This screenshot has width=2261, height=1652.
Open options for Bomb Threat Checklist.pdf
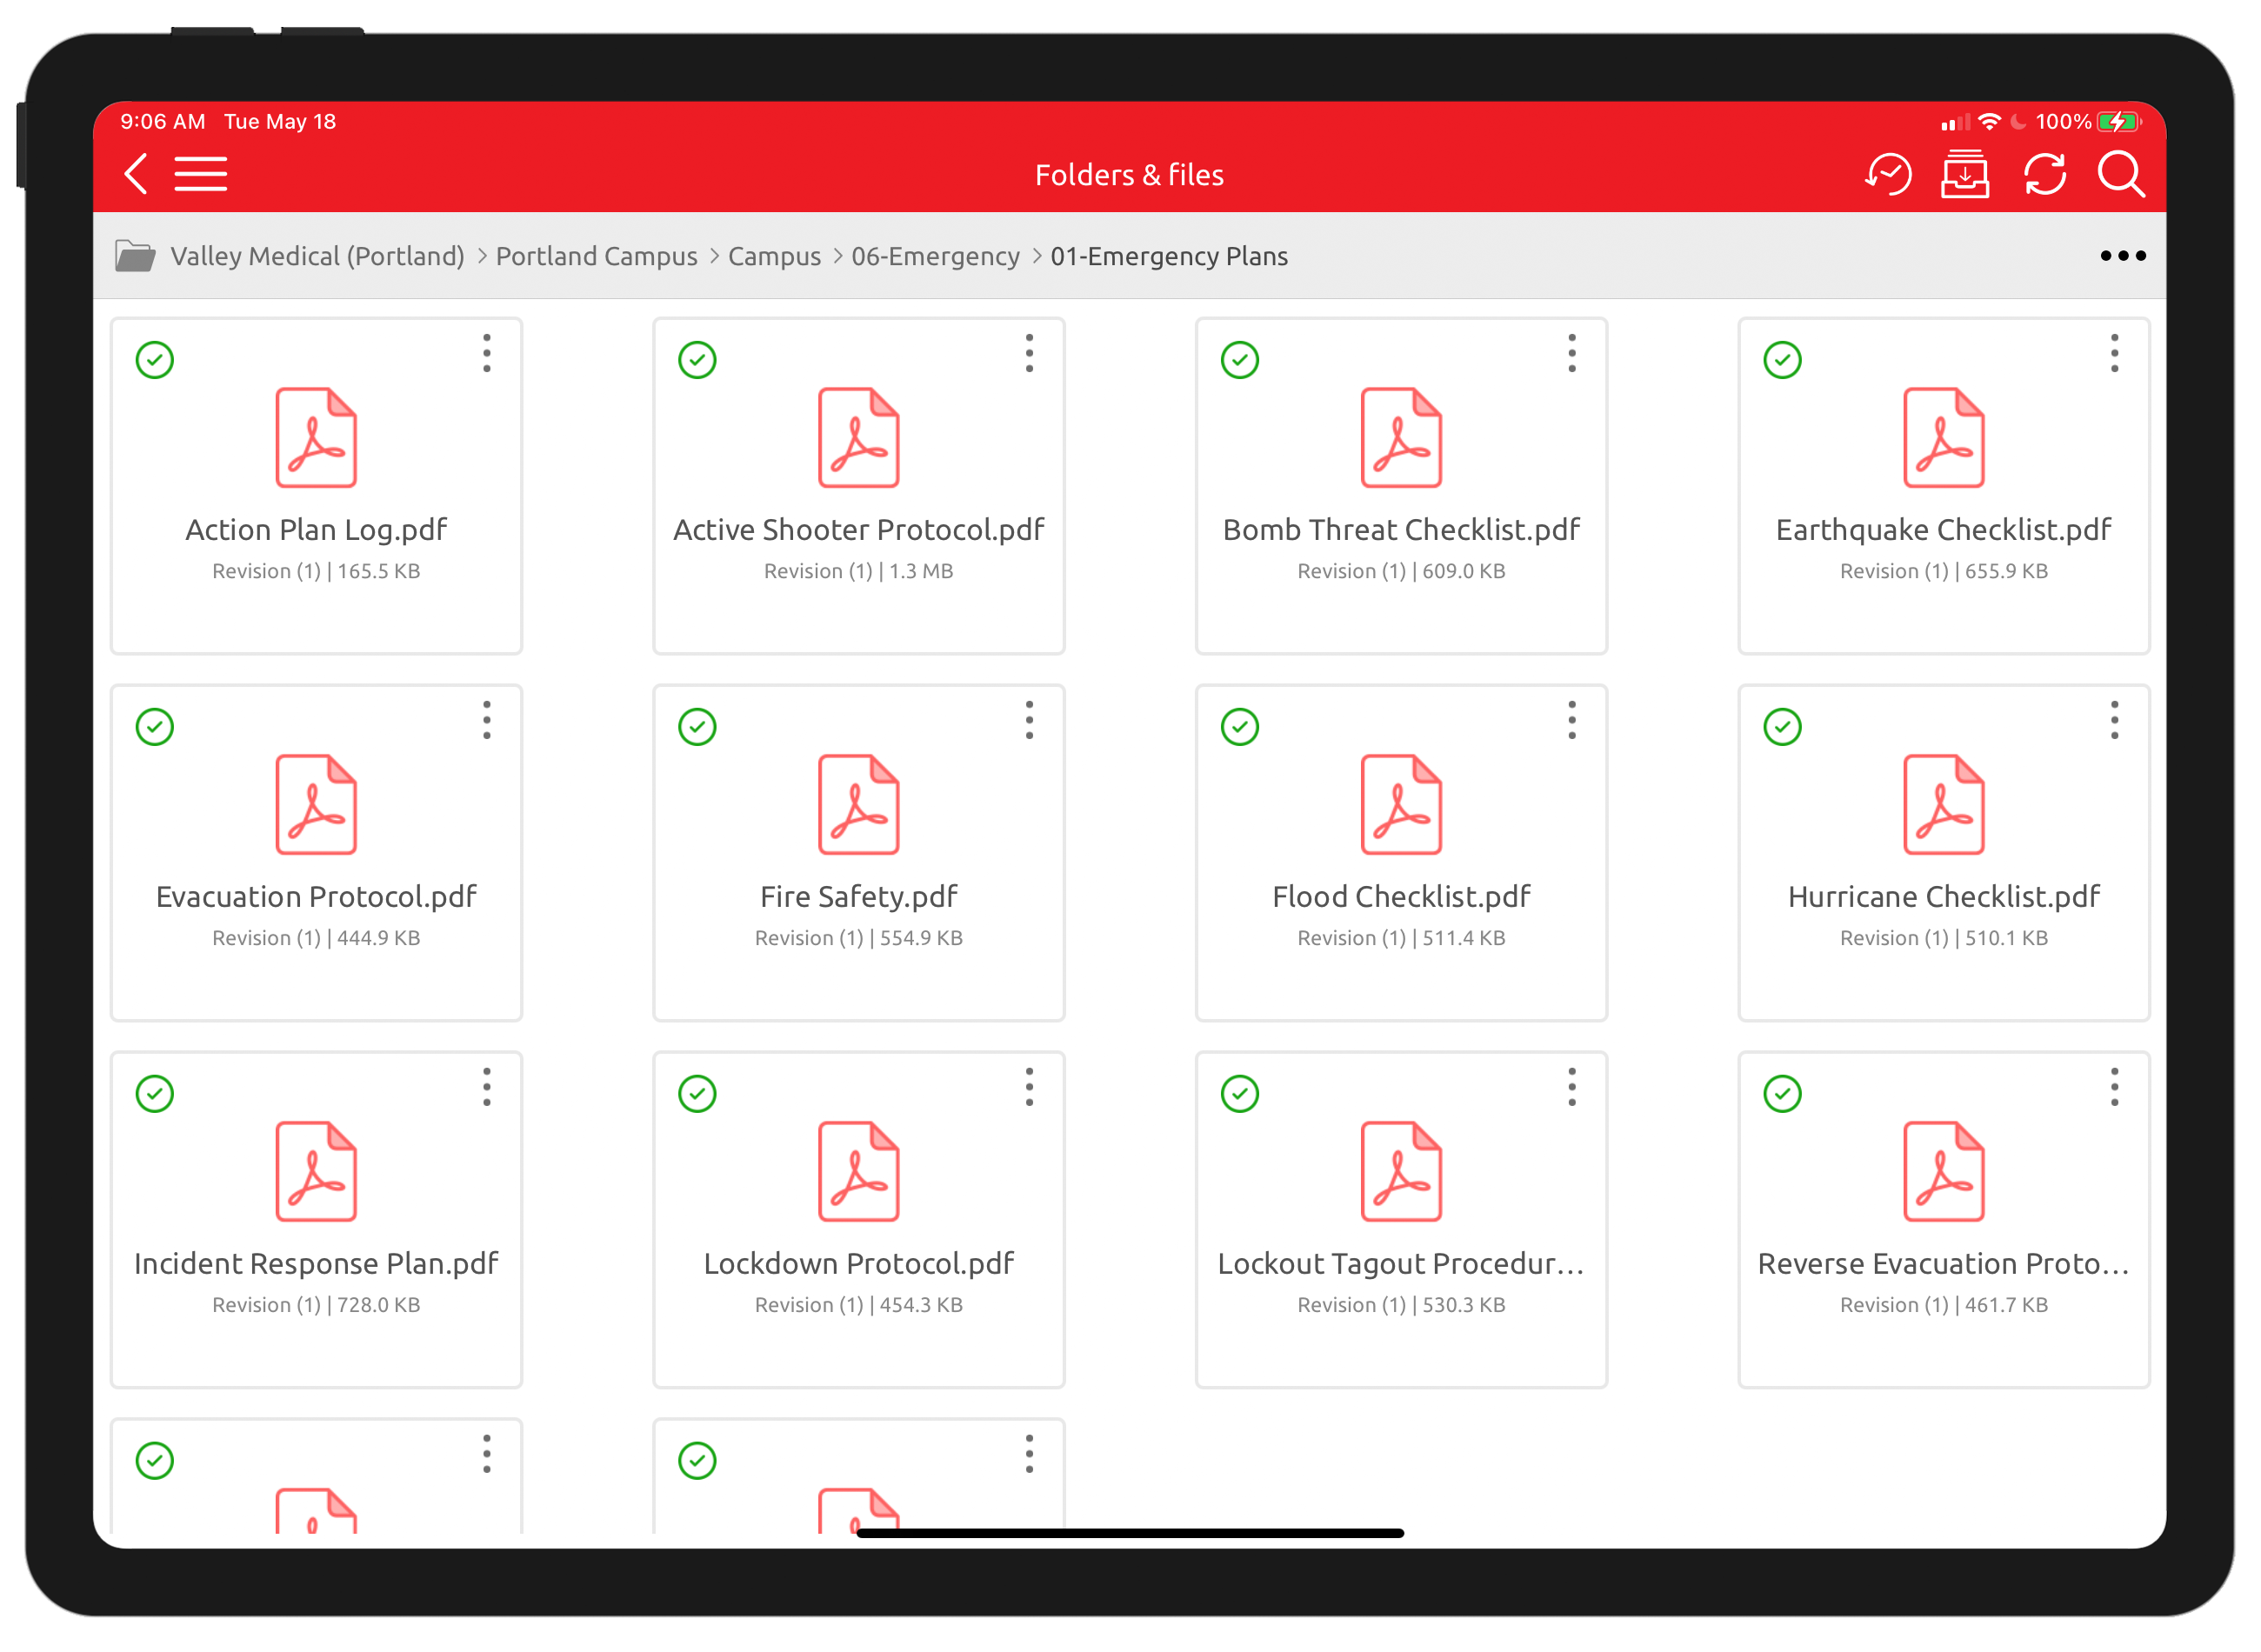1572,353
